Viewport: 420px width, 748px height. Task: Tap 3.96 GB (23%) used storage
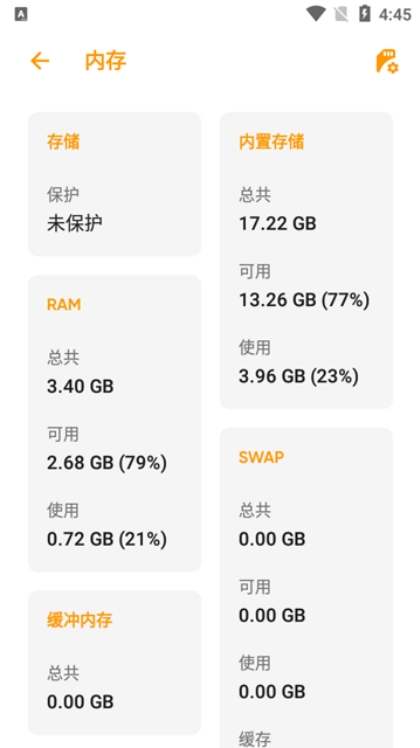[298, 376]
